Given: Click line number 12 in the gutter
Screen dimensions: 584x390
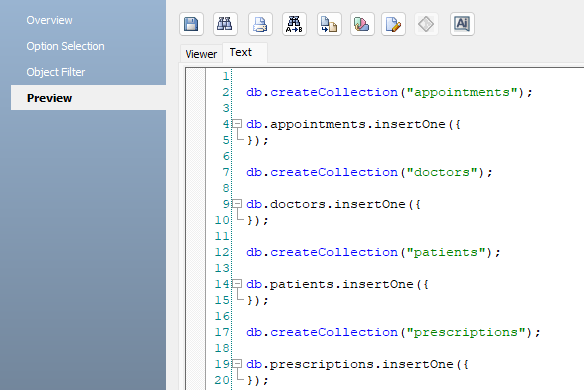Looking at the screenshot, I should [x=222, y=252].
